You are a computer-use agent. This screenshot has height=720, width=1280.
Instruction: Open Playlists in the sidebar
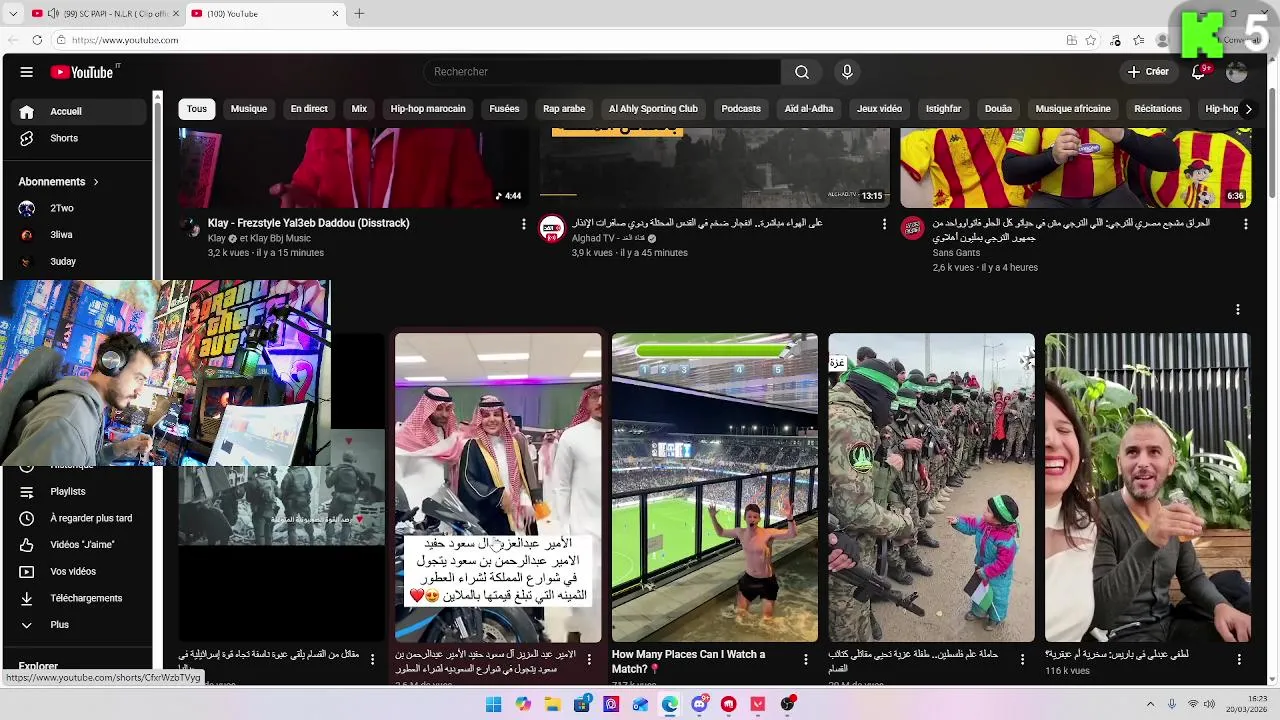coord(80,492)
